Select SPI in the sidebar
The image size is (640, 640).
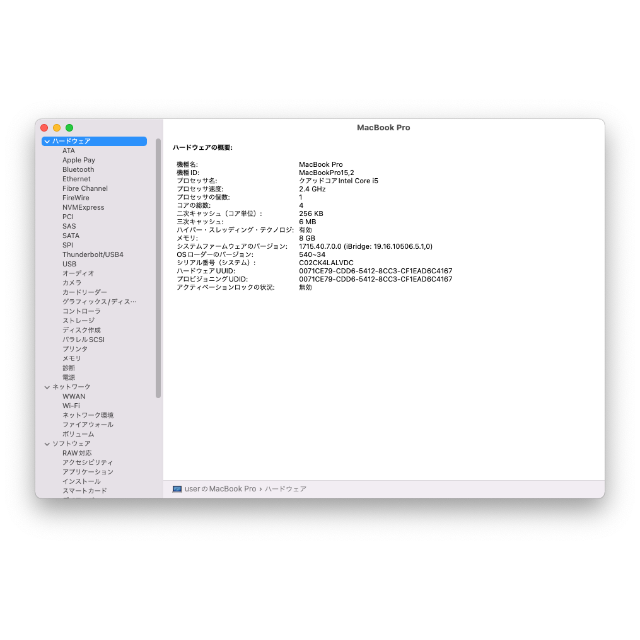(68, 245)
